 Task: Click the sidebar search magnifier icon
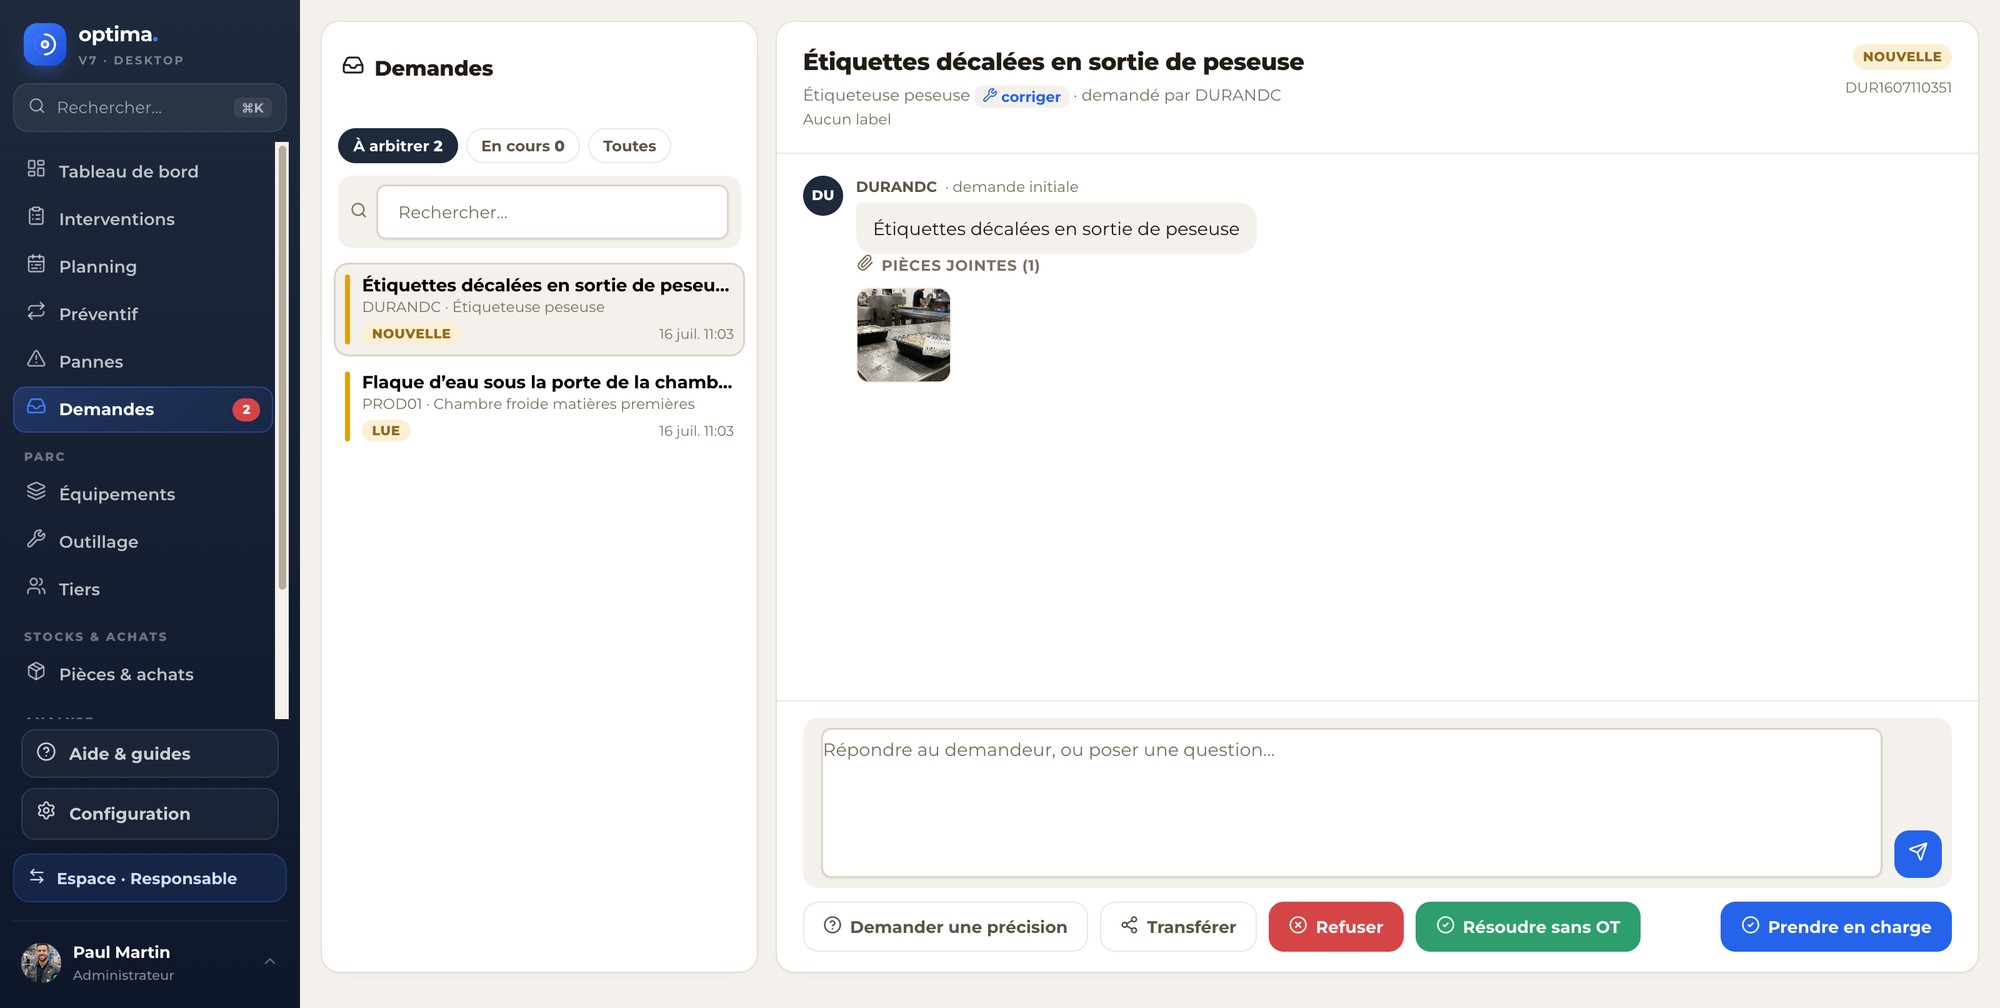pyautogui.click(x=37, y=106)
